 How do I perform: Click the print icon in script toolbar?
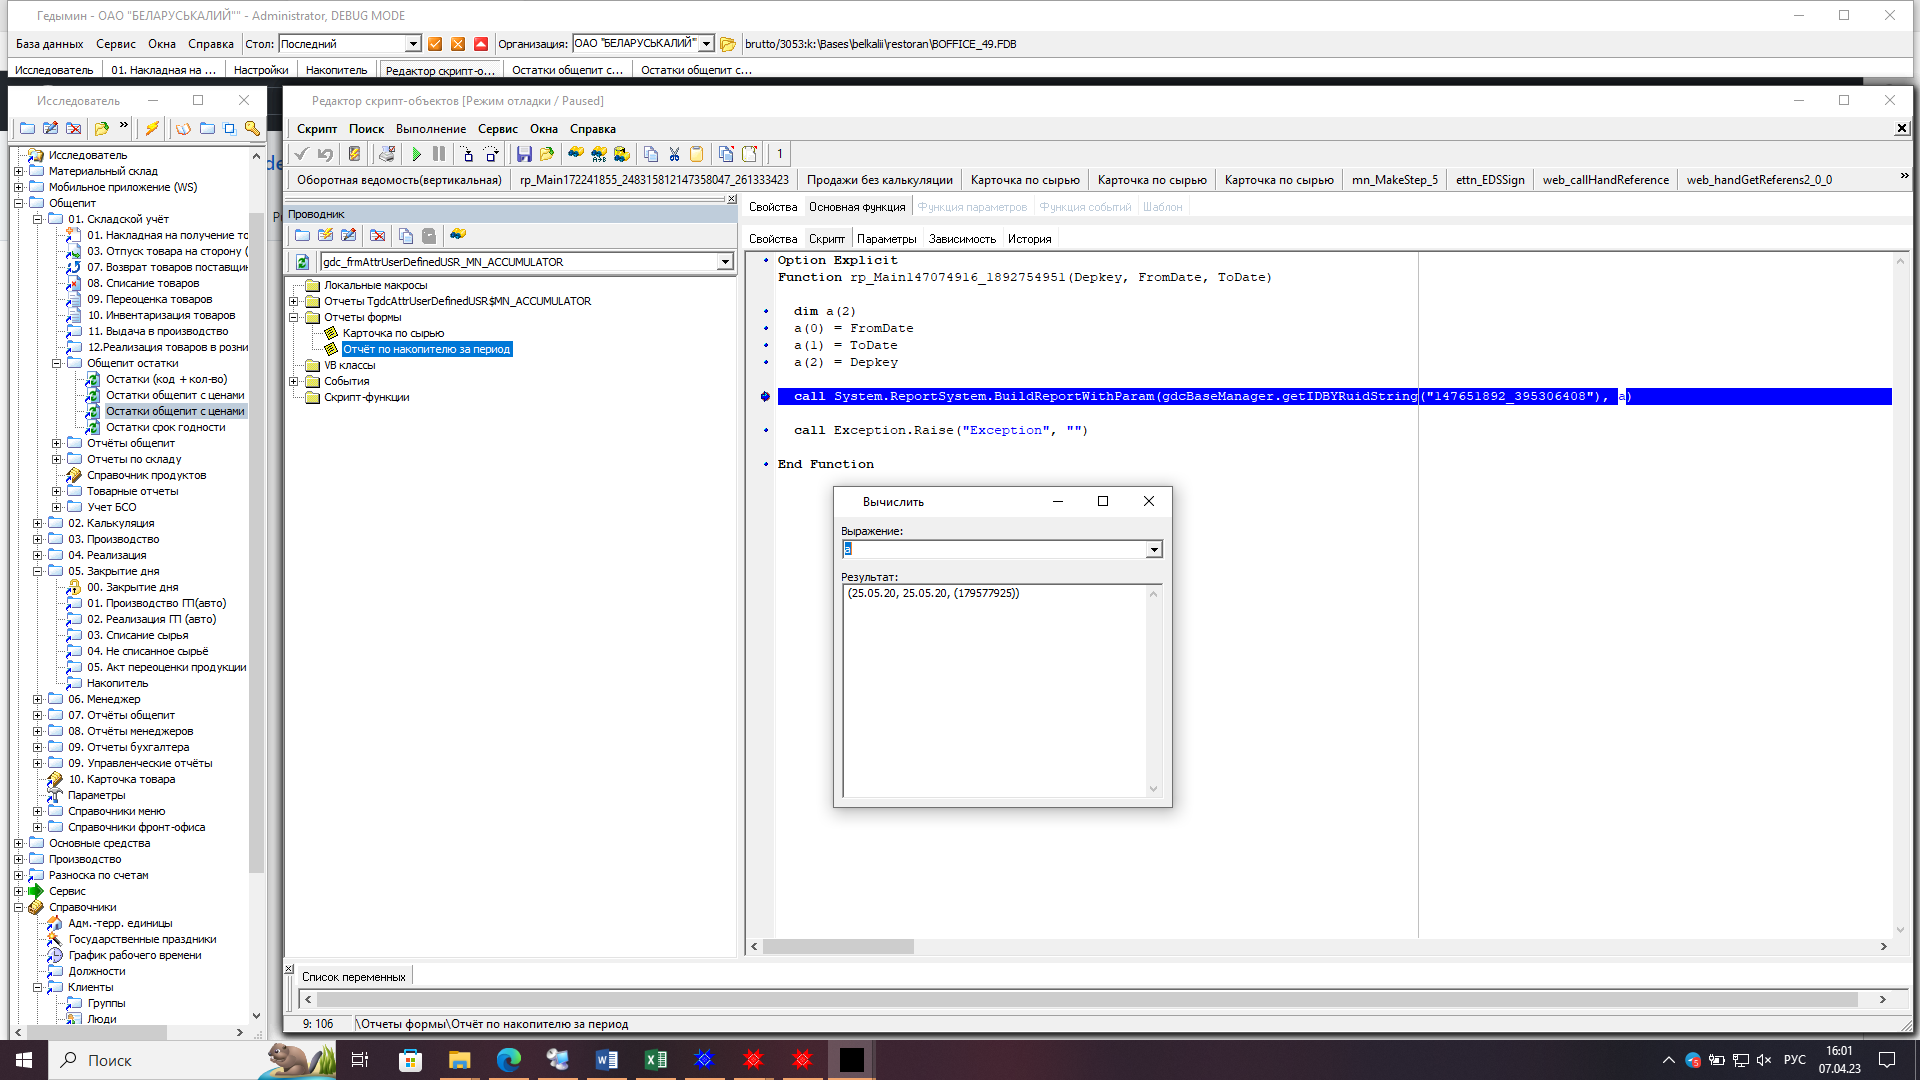click(x=387, y=154)
